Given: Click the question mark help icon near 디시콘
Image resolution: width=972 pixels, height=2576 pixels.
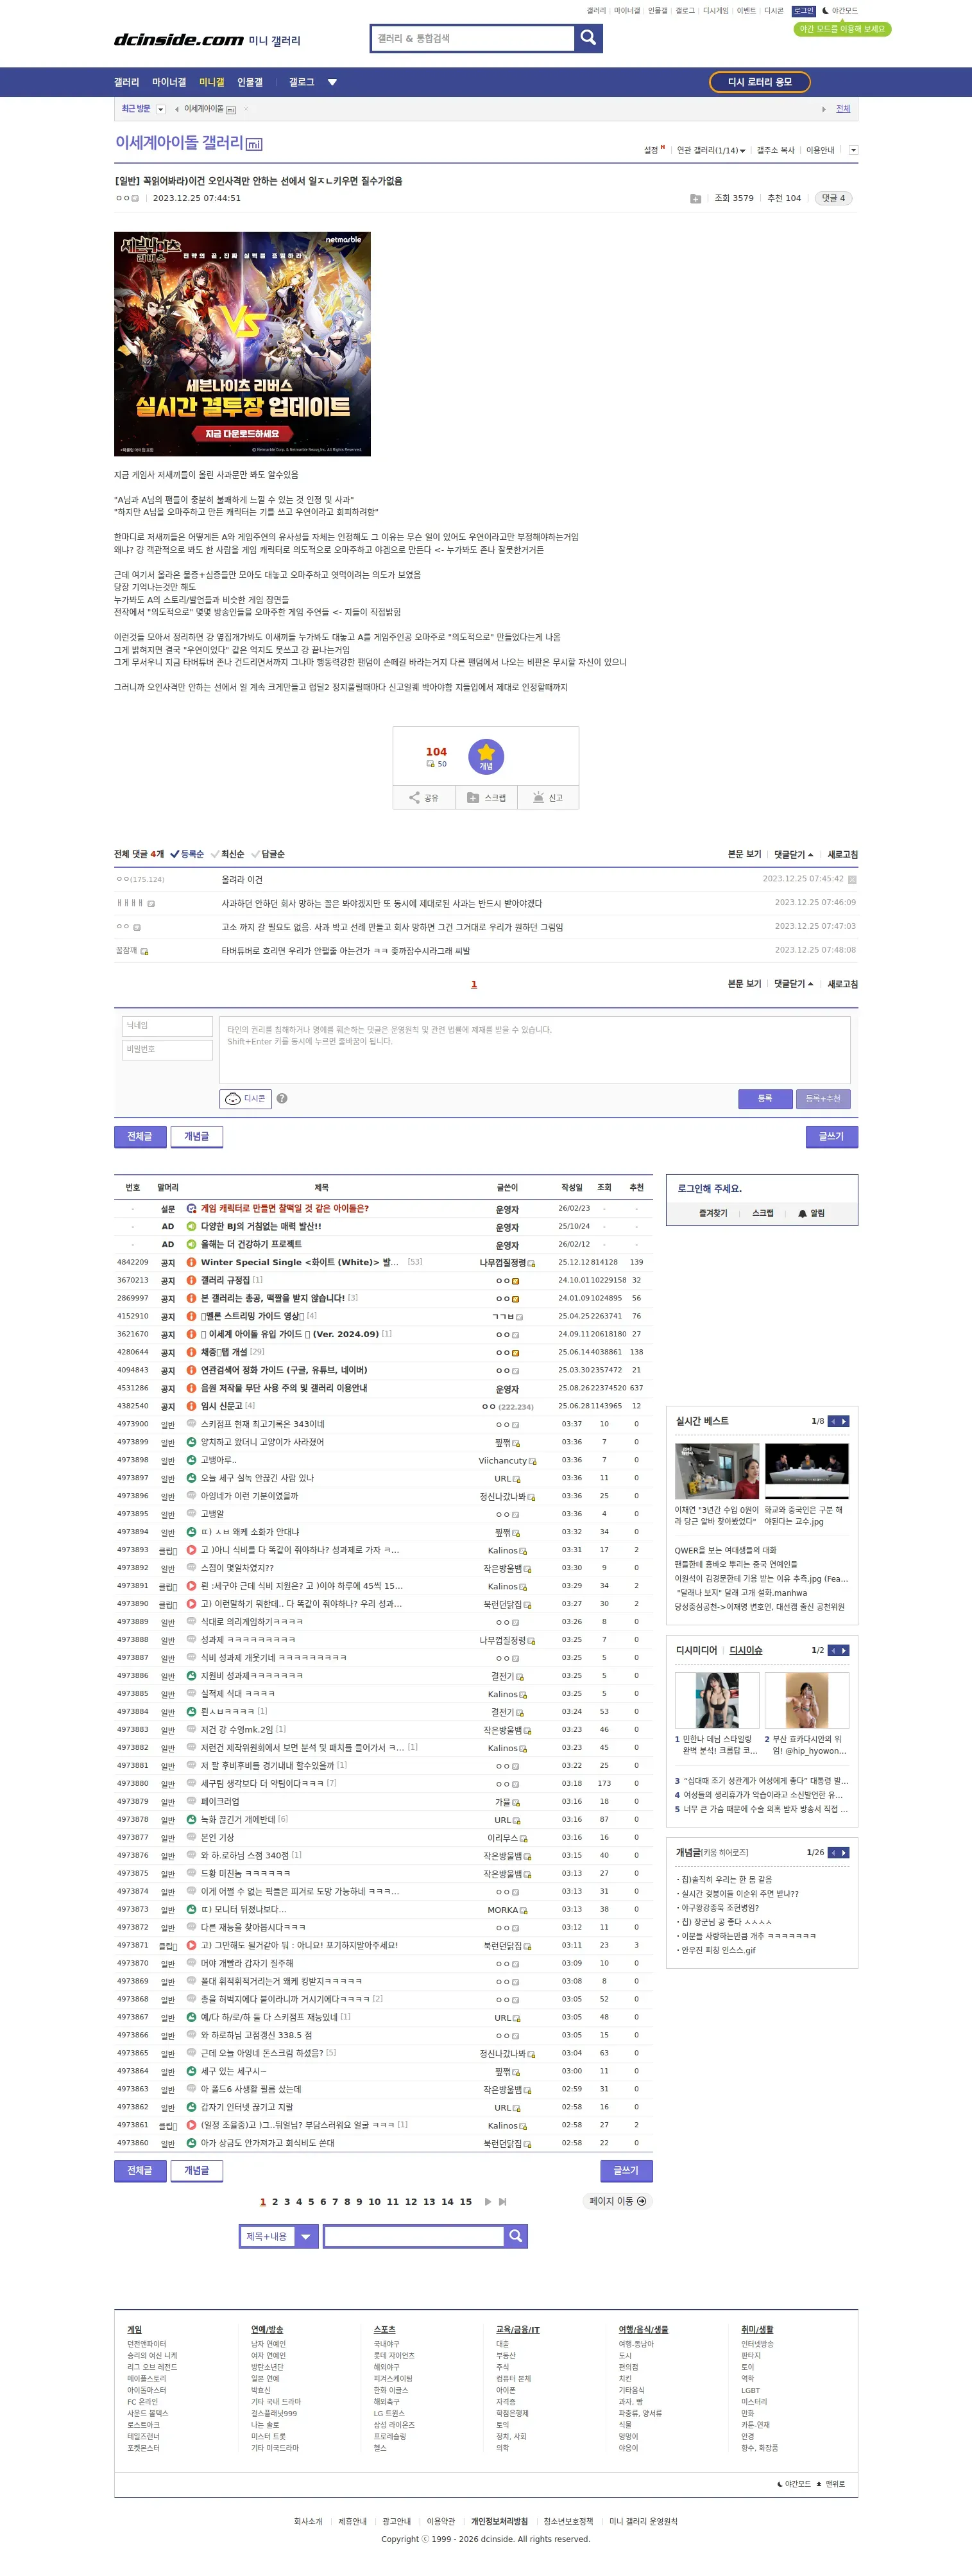Looking at the screenshot, I should point(282,1098).
